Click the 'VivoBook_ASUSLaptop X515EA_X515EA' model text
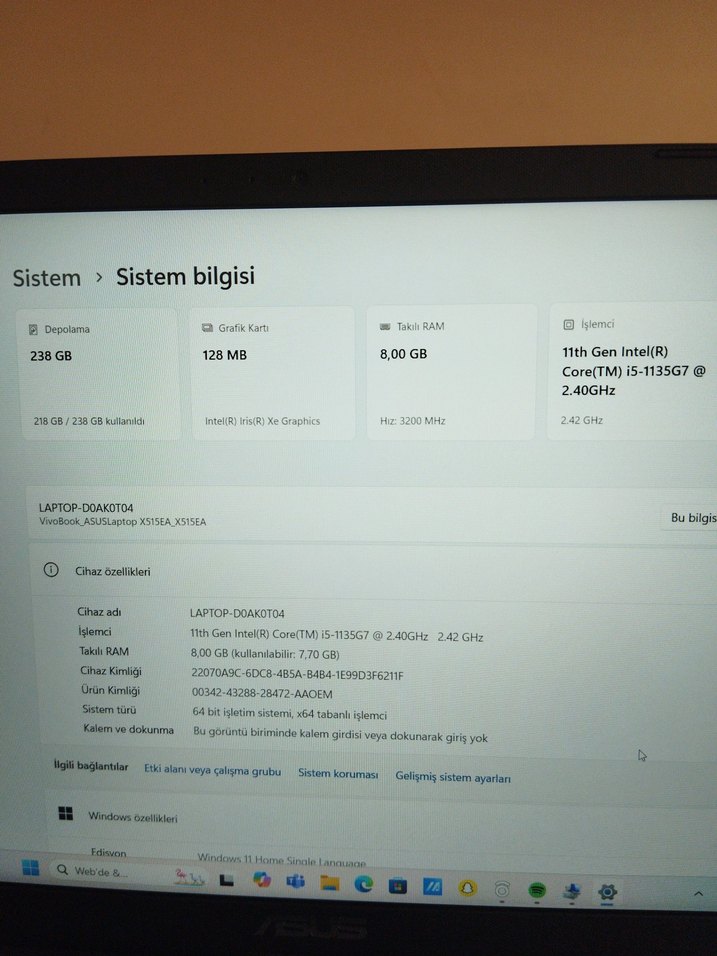The image size is (717, 956). click(x=123, y=522)
